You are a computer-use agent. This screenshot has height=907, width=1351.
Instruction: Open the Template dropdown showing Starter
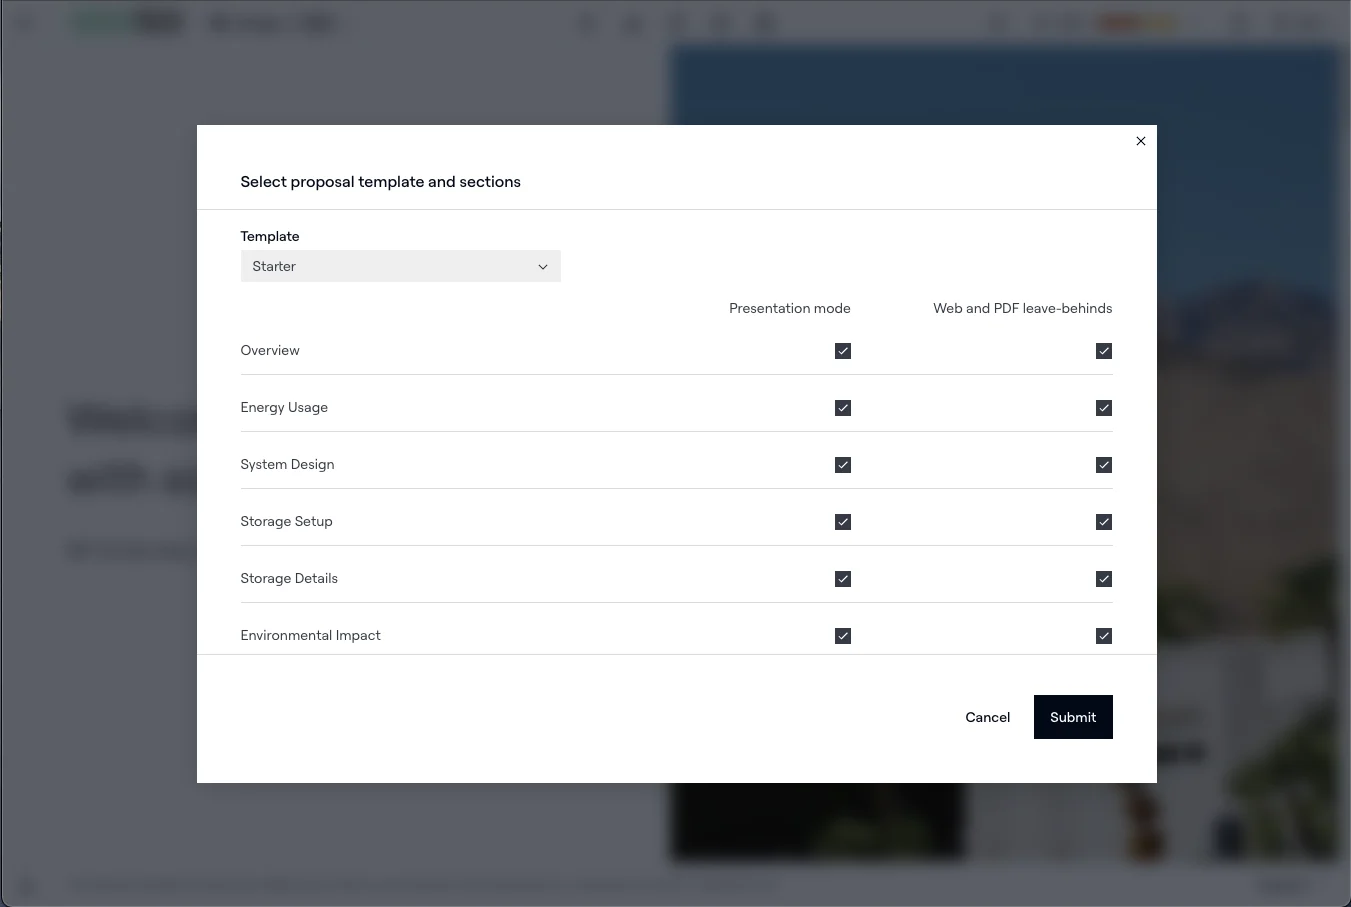coord(400,266)
